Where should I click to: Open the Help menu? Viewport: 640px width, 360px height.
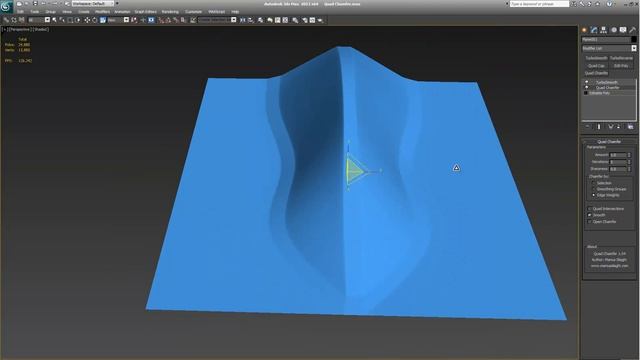235,12
